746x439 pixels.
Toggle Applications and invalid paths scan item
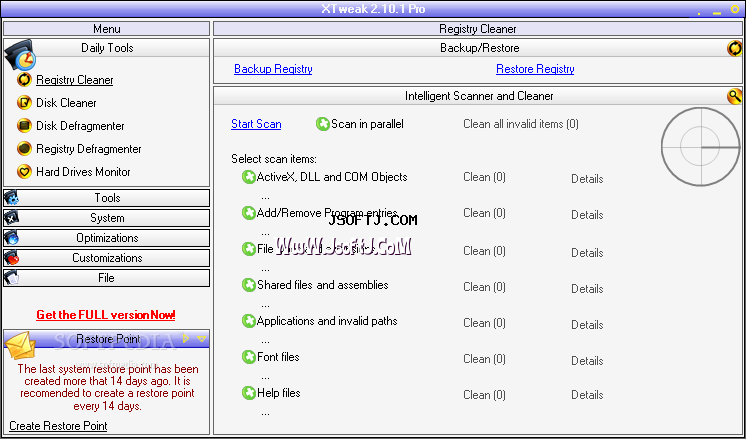click(x=249, y=321)
